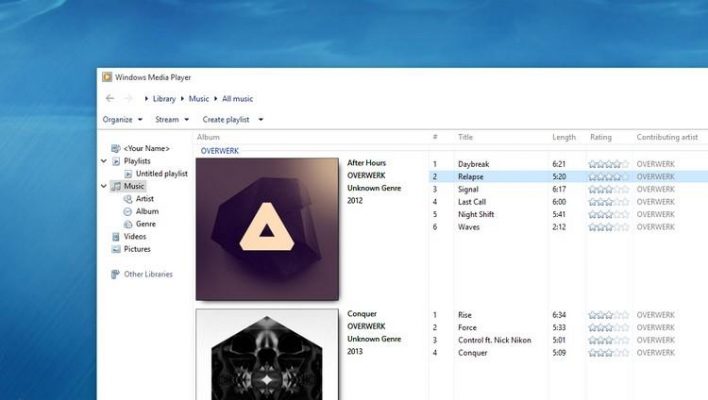Viewport: 708px width, 400px height.
Task: Select the Genre icon under Music
Action: coord(127,224)
